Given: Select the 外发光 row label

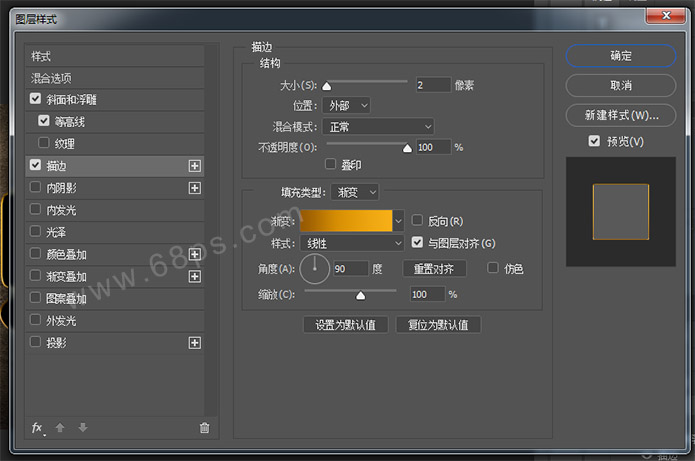Looking at the screenshot, I should click(x=61, y=320).
